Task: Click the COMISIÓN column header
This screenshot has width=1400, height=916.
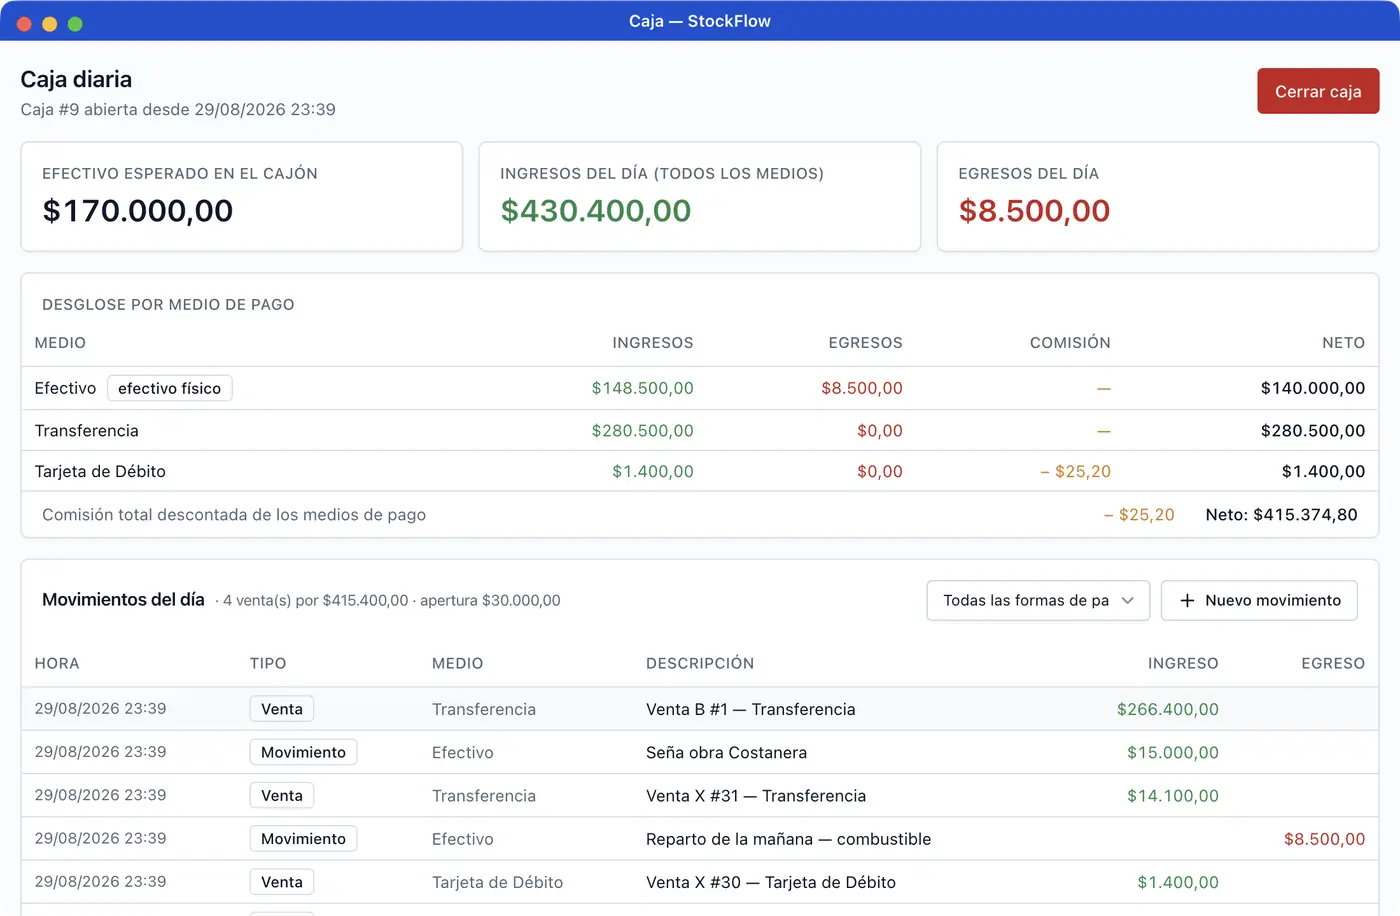Action: click(1070, 342)
